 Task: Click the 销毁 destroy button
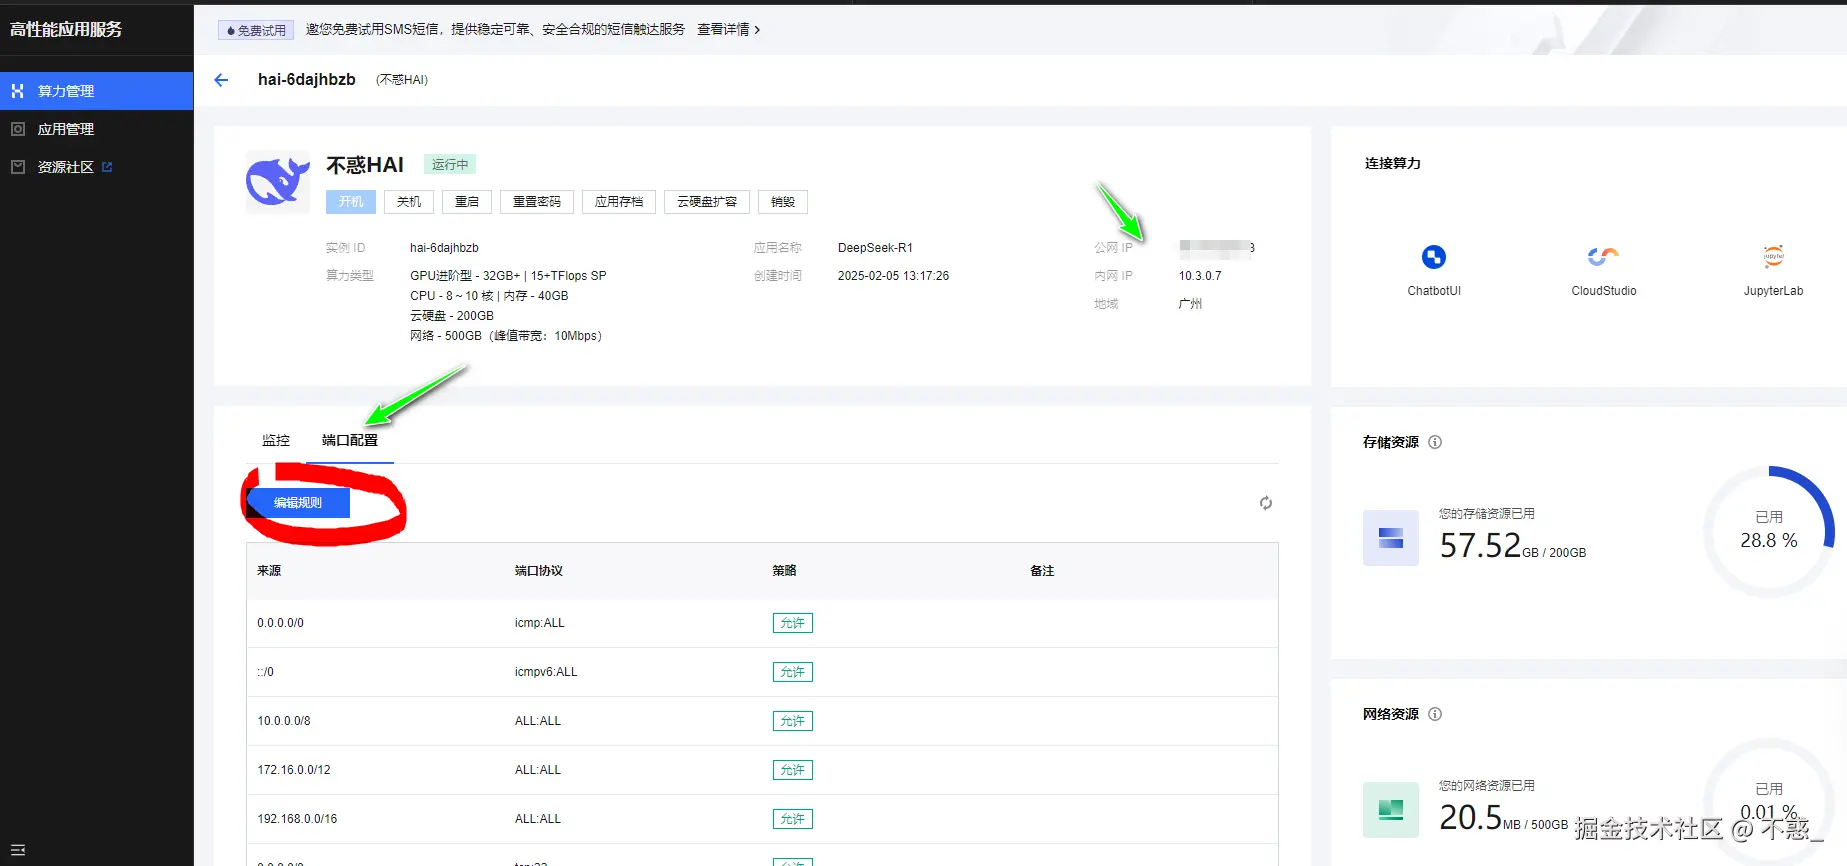783,202
